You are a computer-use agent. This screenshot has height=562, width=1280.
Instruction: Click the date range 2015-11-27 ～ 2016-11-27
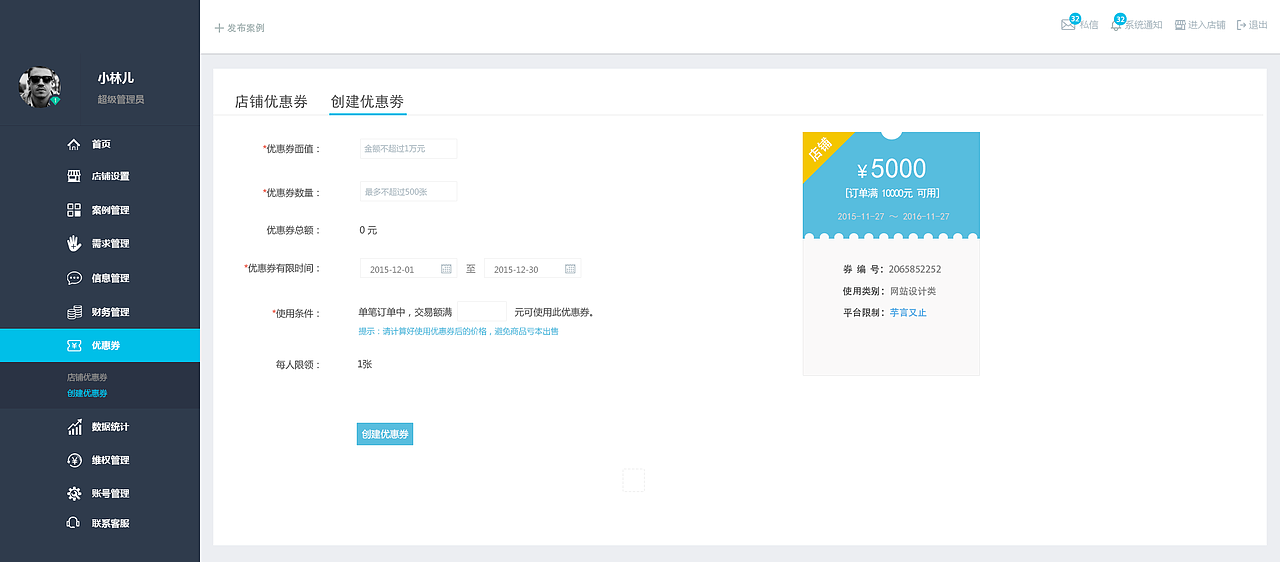coord(893,217)
